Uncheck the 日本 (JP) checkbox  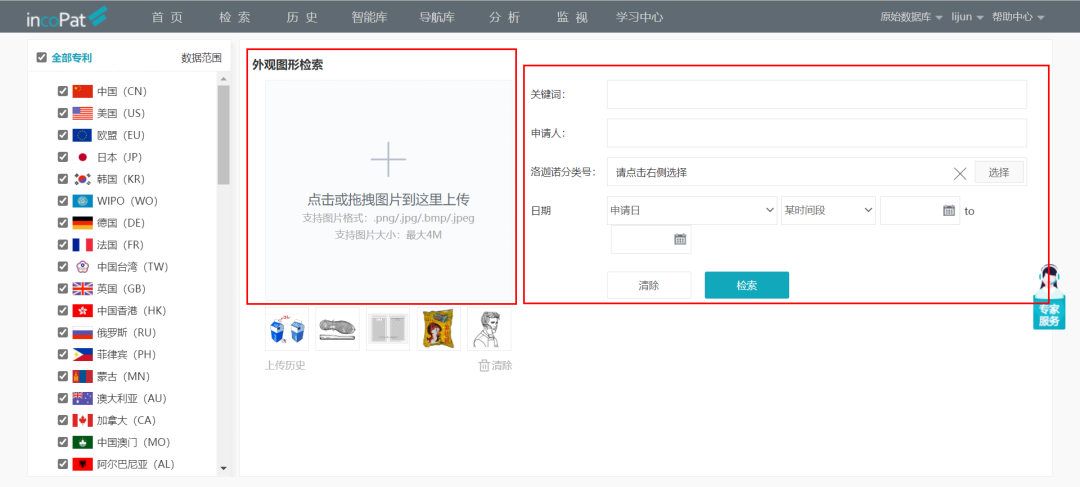[63, 157]
